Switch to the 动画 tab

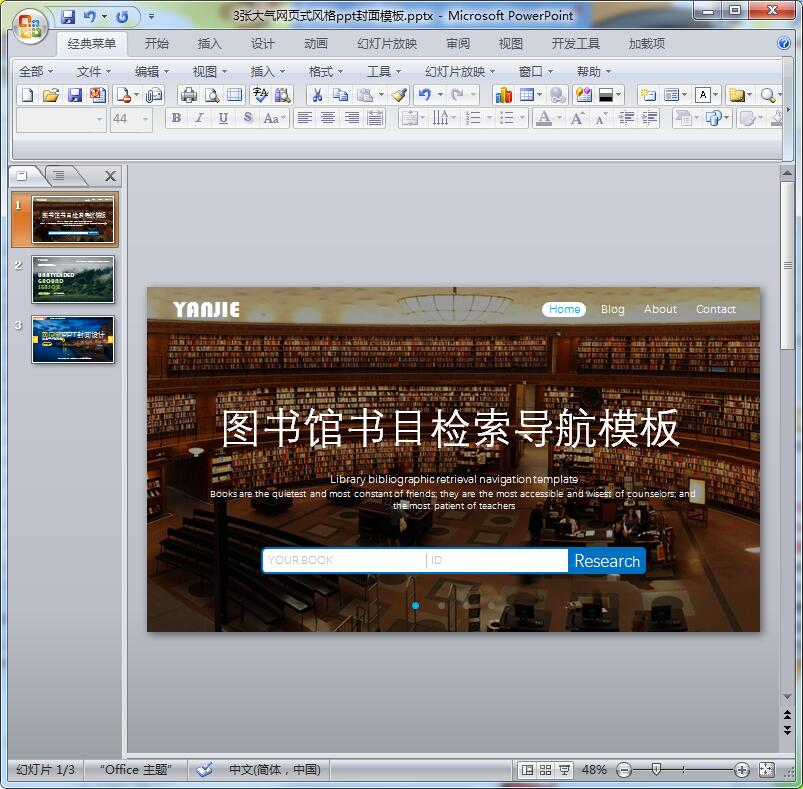(x=316, y=44)
